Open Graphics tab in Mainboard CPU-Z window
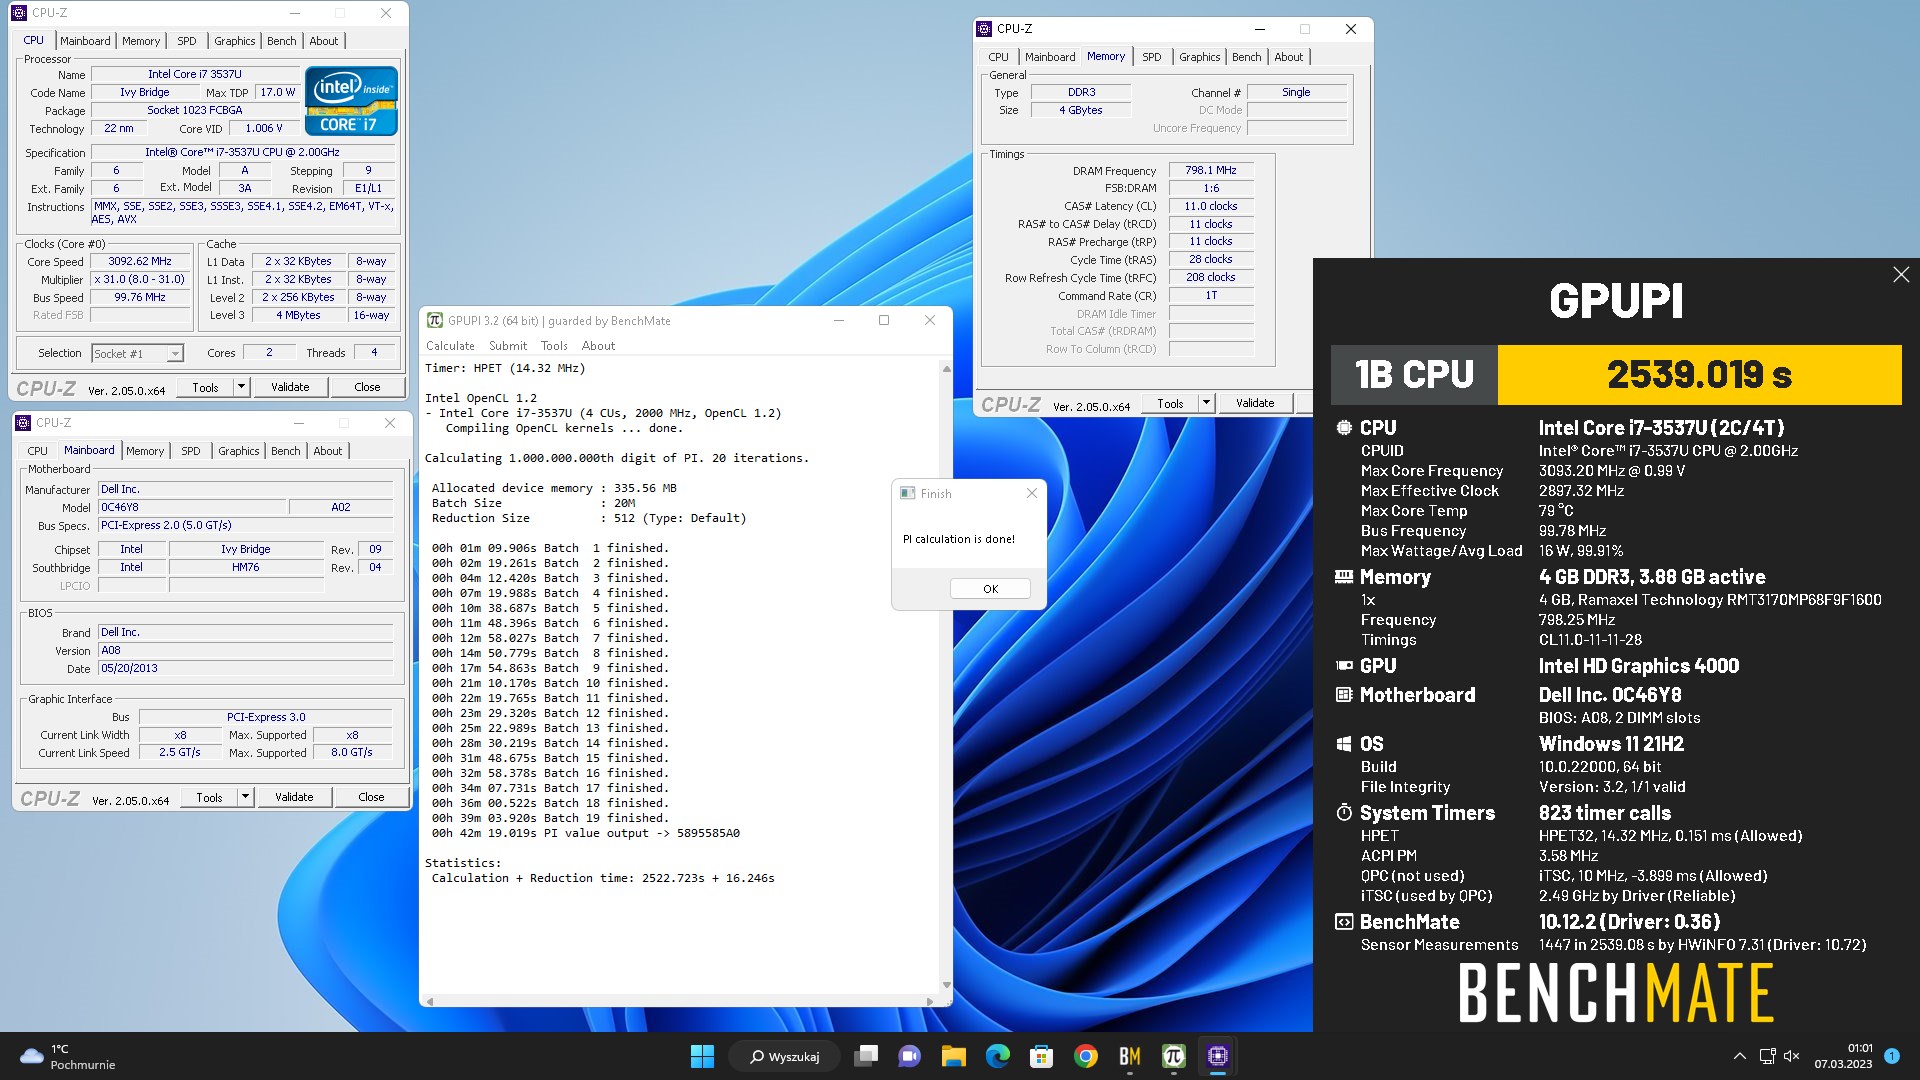Image resolution: width=1920 pixels, height=1080 pixels. click(239, 451)
